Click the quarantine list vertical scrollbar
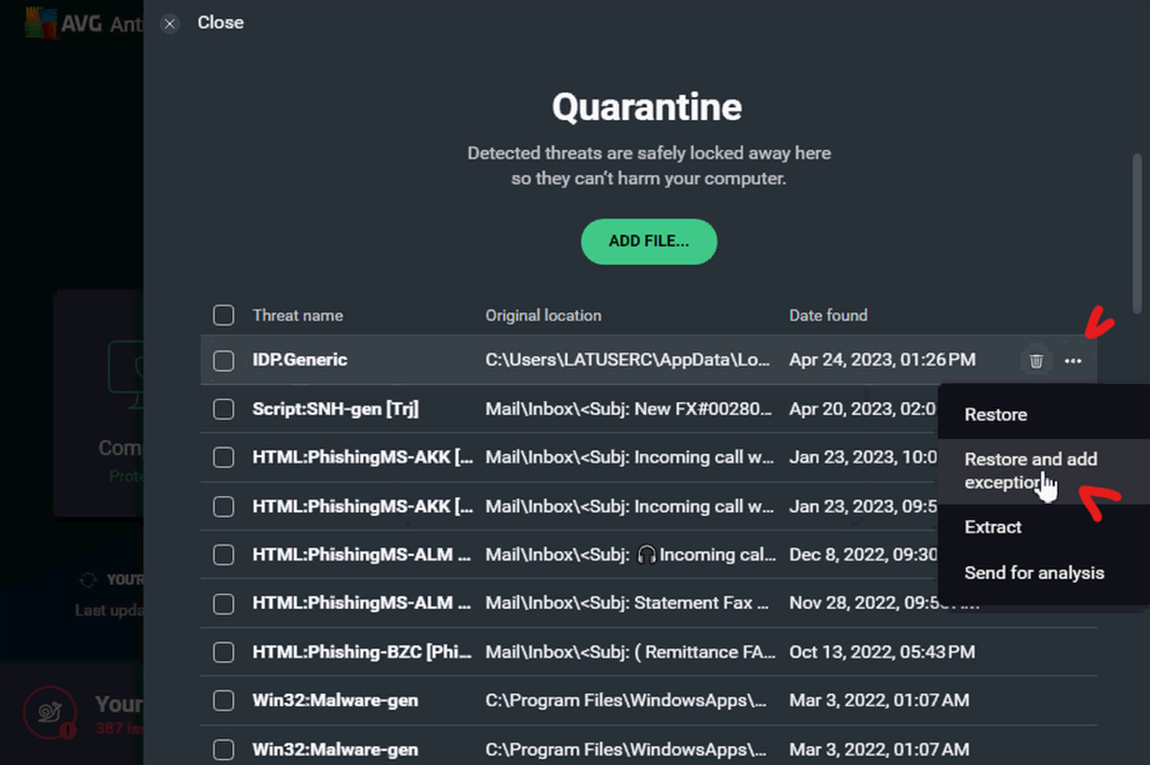 coord(1136,233)
